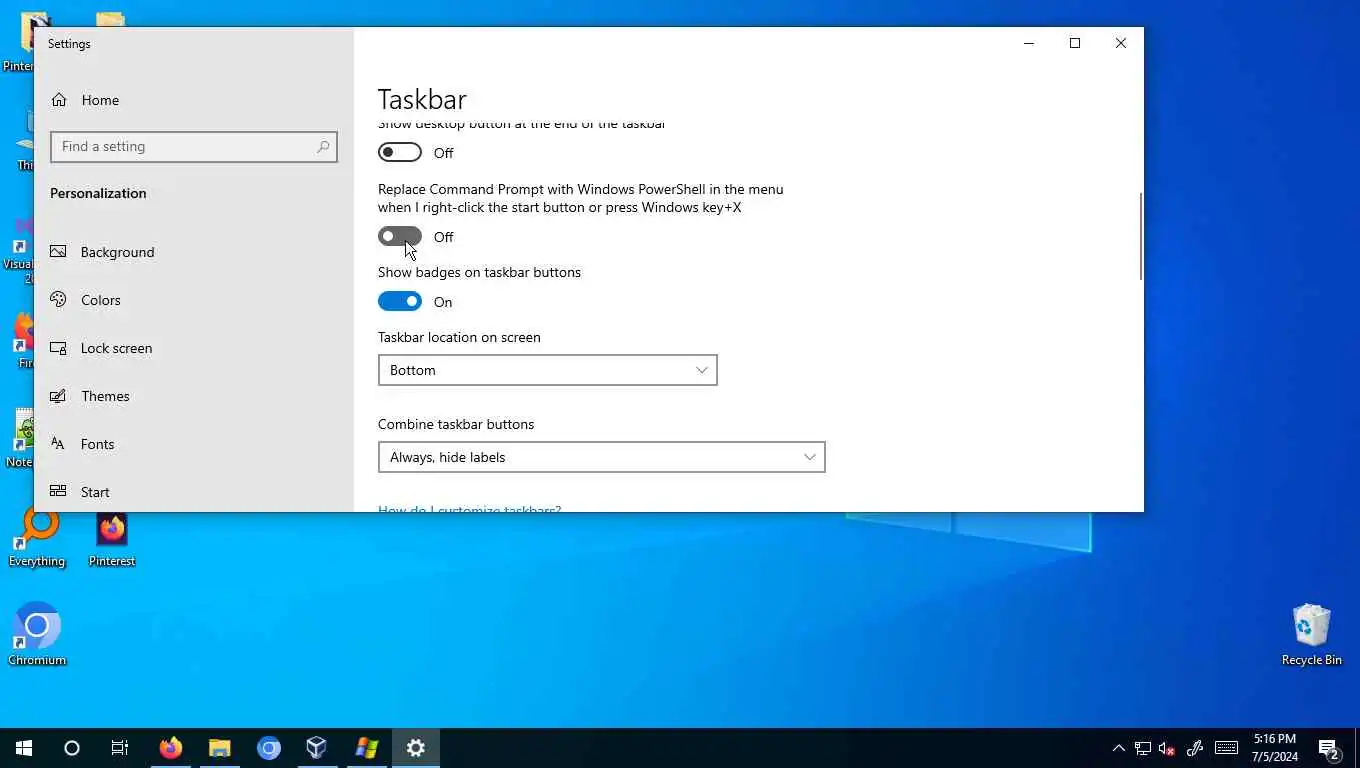Screen dimensions: 1360x768
Task: Select the Chromium desktop shortcut
Action: click(37, 634)
